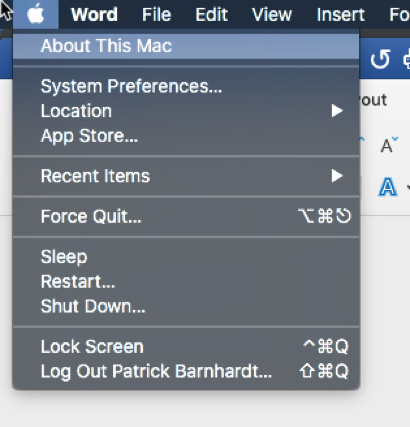The width and height of the screenshot is (410, 427).
Task: Put the Mac to Sleep
Action: [186, 257]
